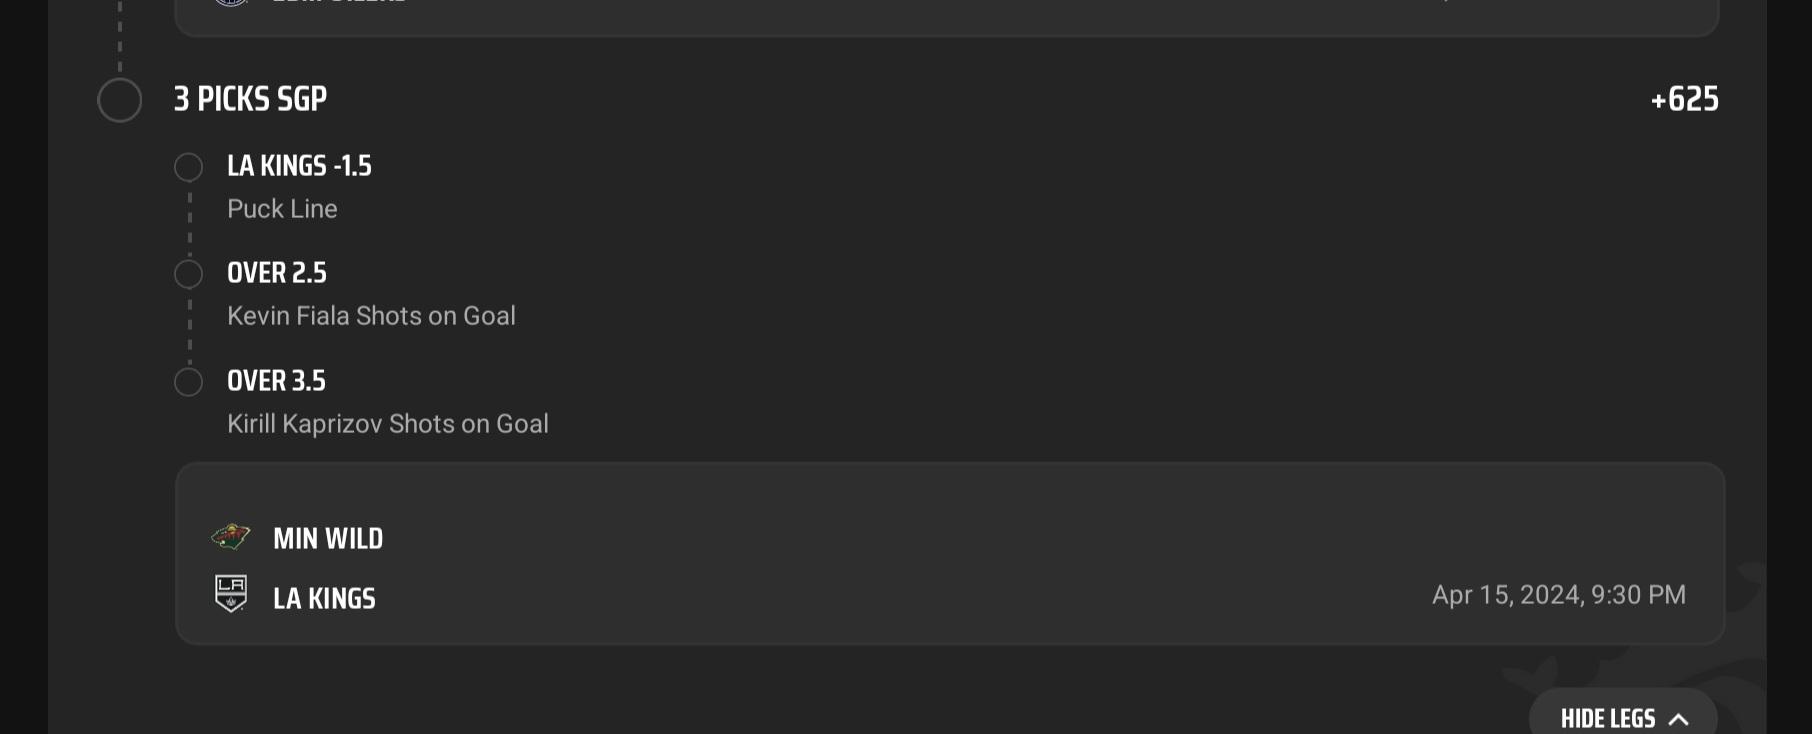
Task: Click the LA Kings shield logo
Action: [x=231, y=594]
